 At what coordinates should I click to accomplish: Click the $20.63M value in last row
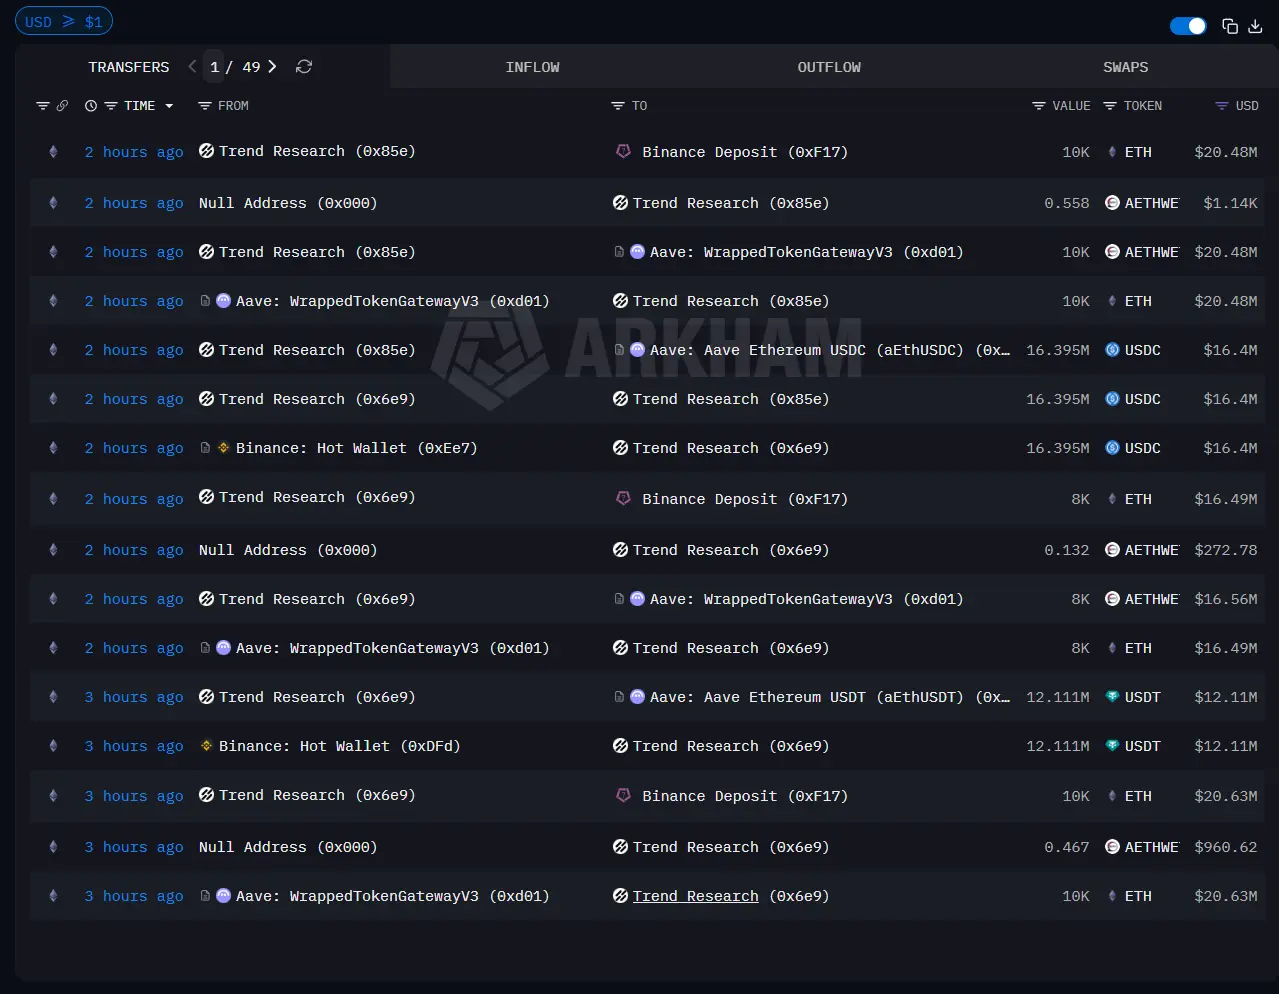tap(1226, 896)
